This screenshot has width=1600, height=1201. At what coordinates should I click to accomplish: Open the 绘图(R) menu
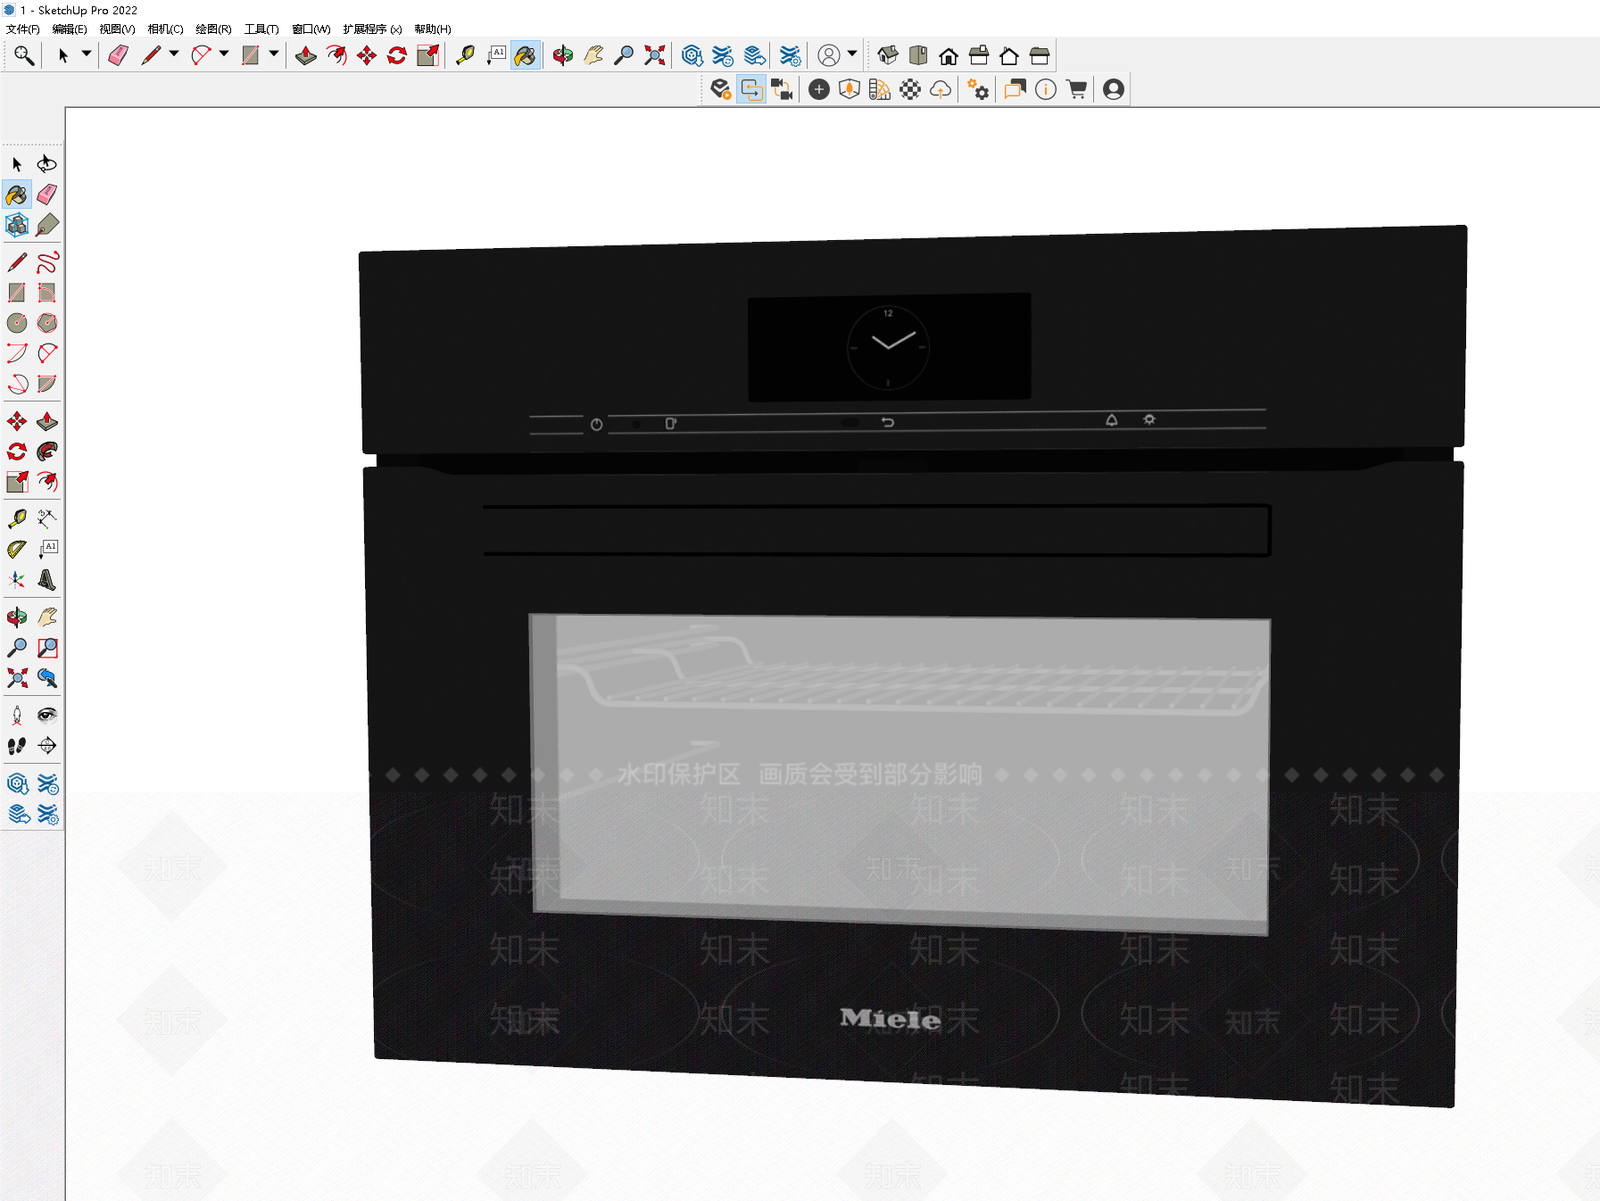[x=214, y=29]
